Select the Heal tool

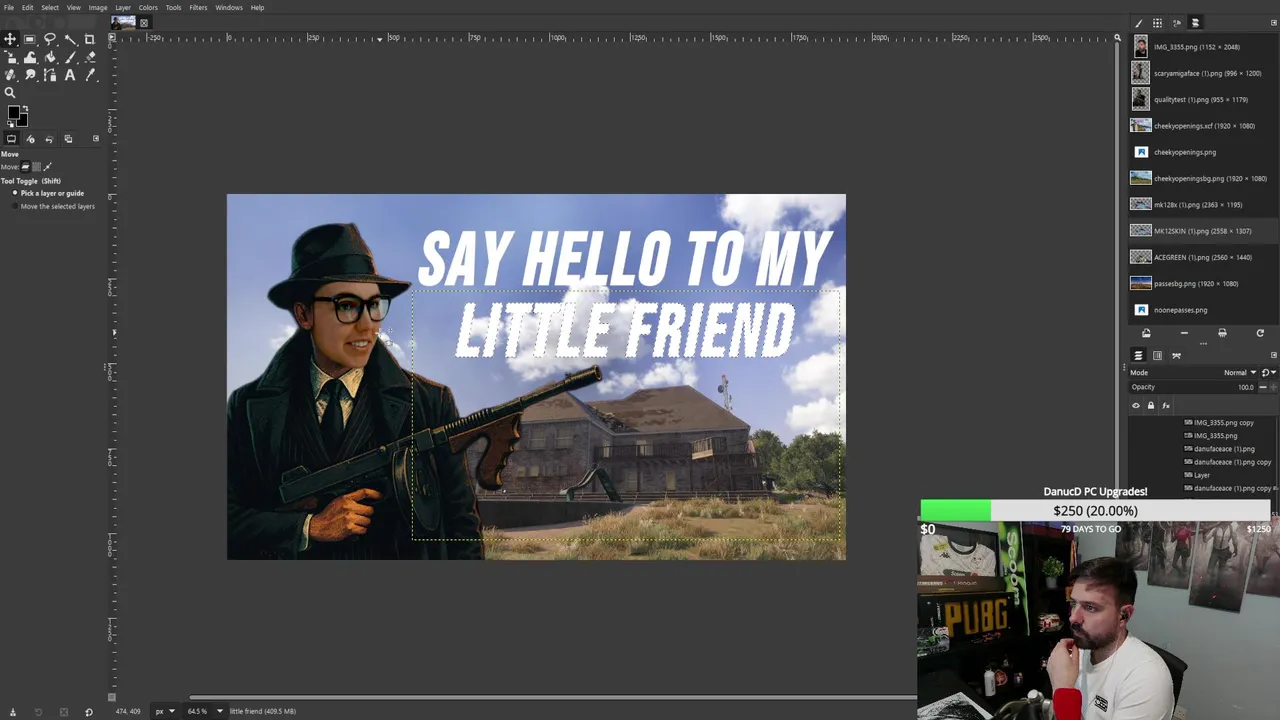tap(10, 75)
